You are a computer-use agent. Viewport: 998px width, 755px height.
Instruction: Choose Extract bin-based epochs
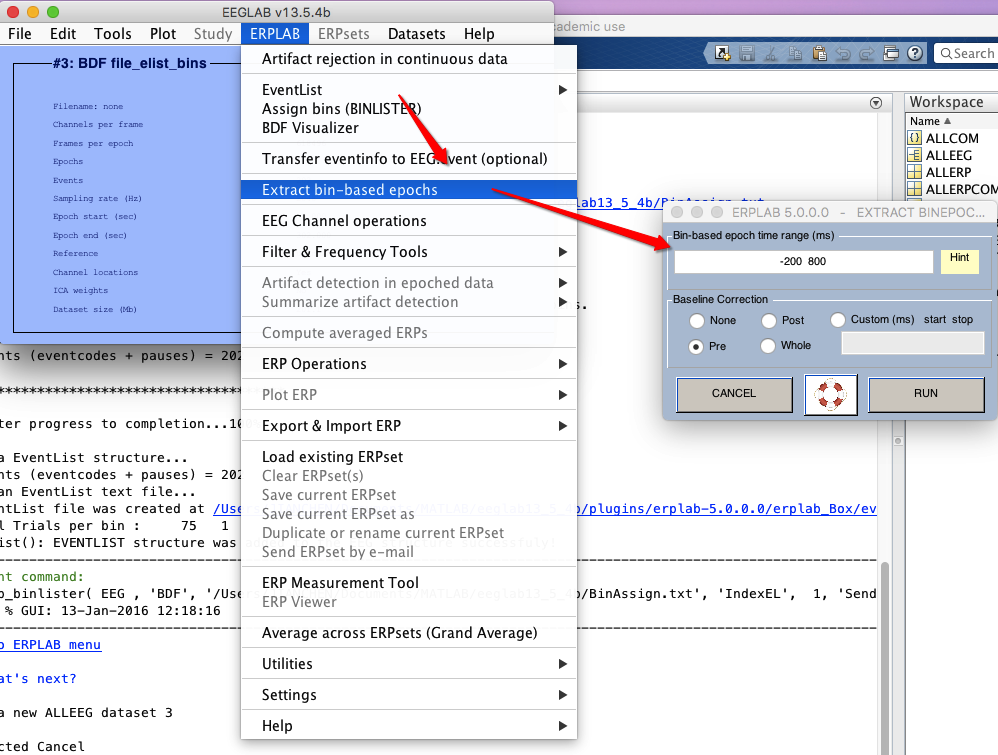click(x=409, y=190)
